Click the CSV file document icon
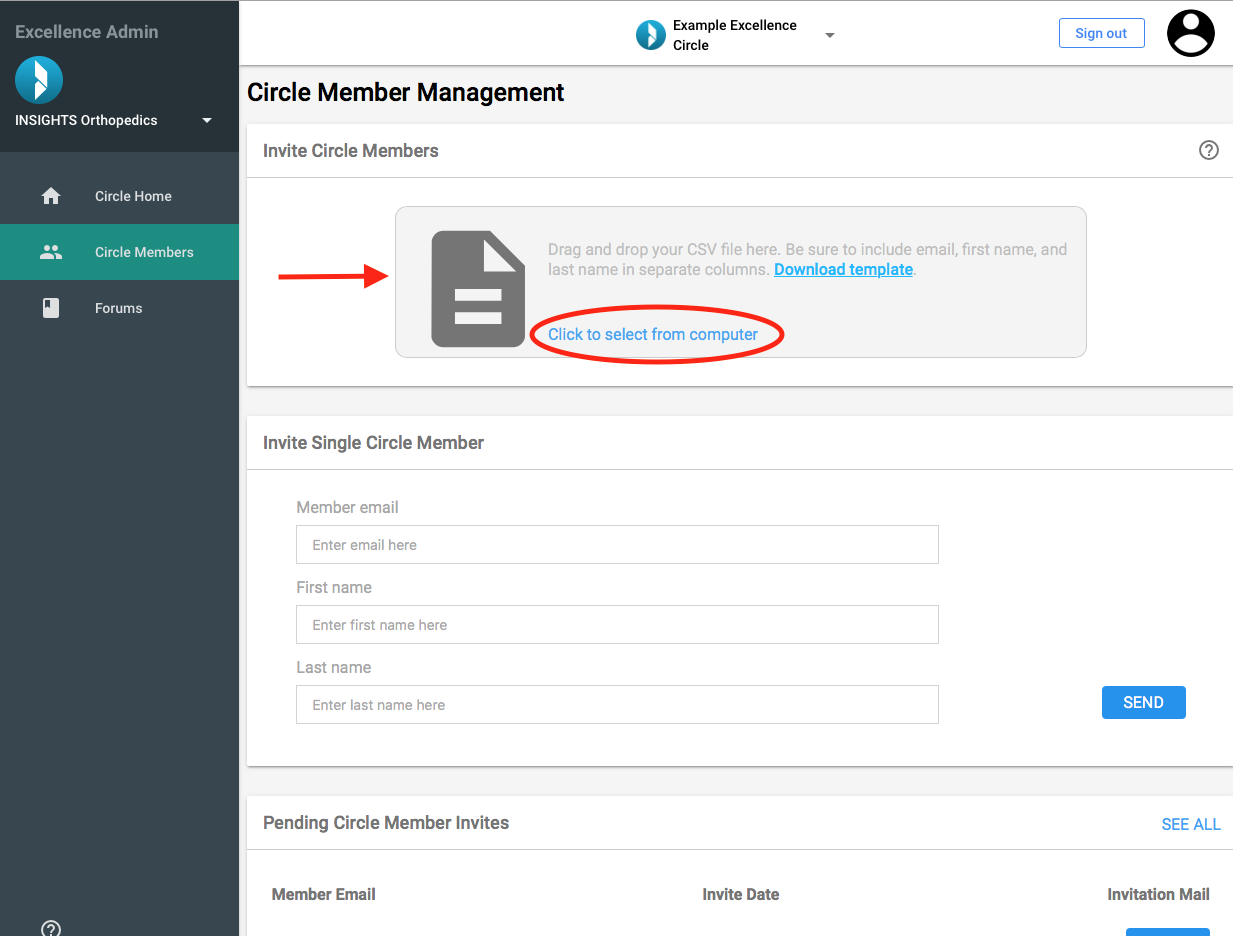 pyautogui.click(x=478, y=289)
